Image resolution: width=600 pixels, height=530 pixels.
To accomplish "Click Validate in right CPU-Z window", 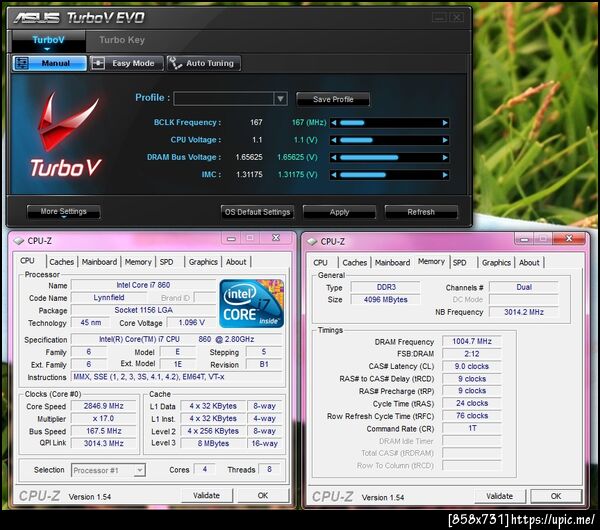I will (x=500, y=496).
